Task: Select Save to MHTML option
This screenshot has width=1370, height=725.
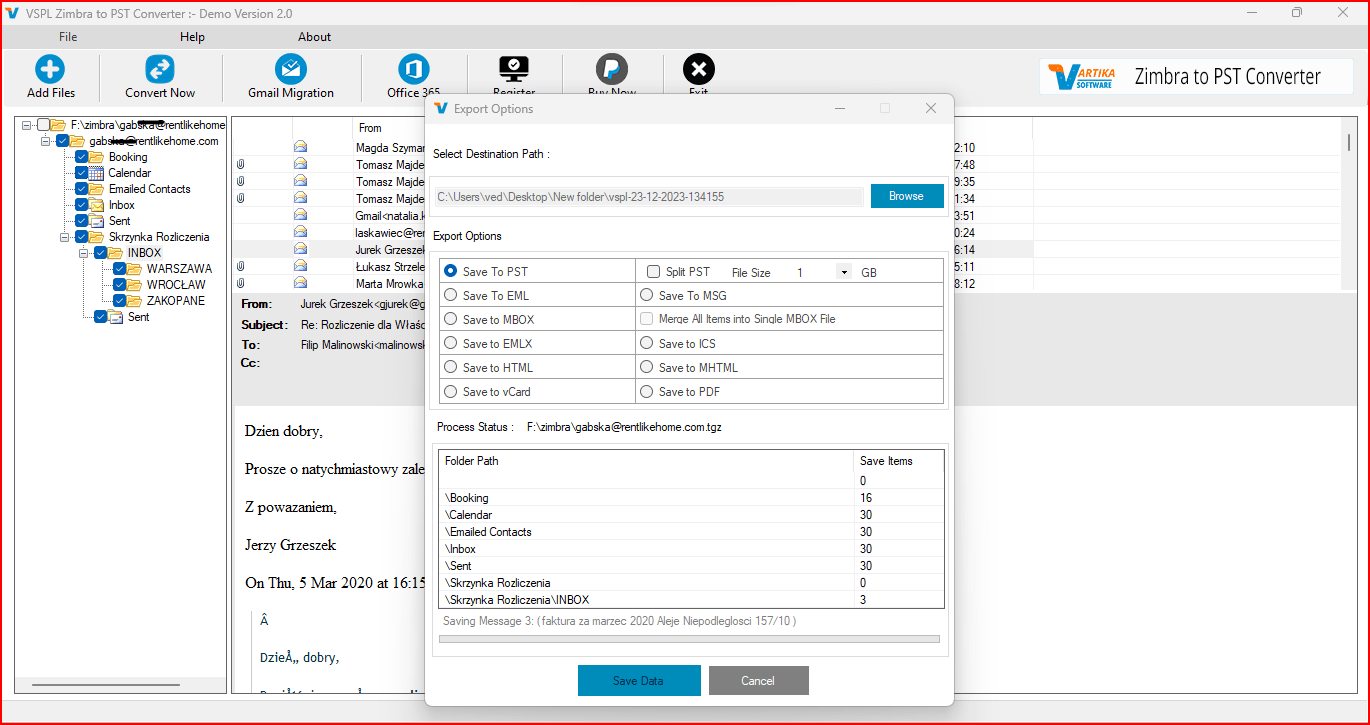Action: point(647,367)
